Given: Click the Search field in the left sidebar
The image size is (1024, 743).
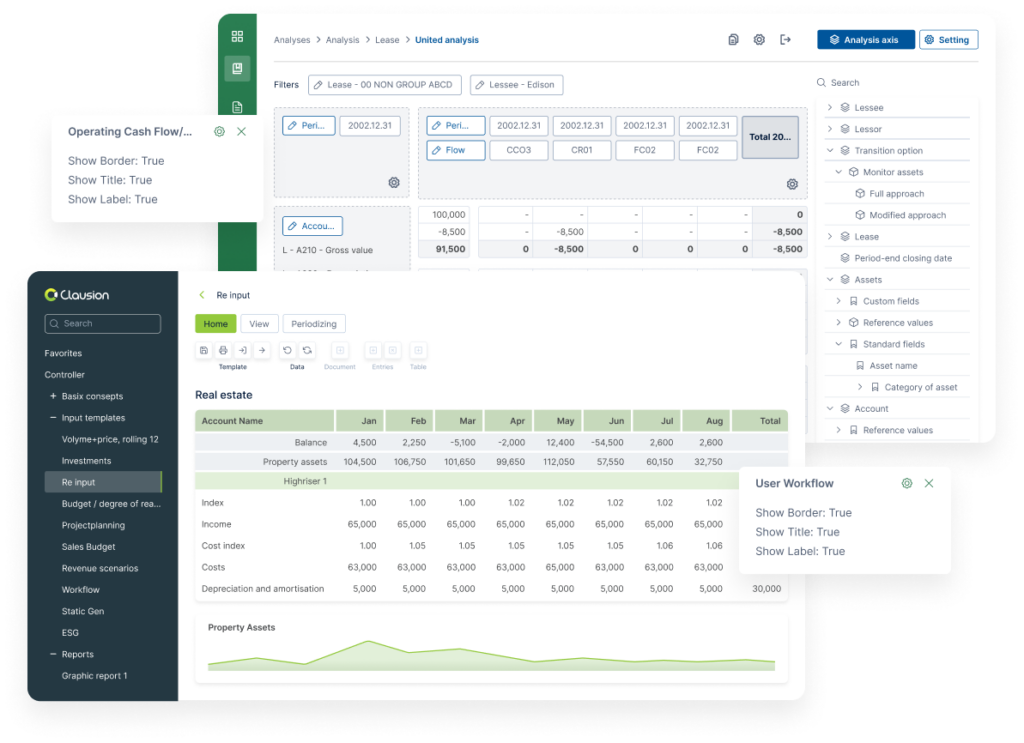Looking at the screenshot, I should pyautogui.click(x=102, y=324).
